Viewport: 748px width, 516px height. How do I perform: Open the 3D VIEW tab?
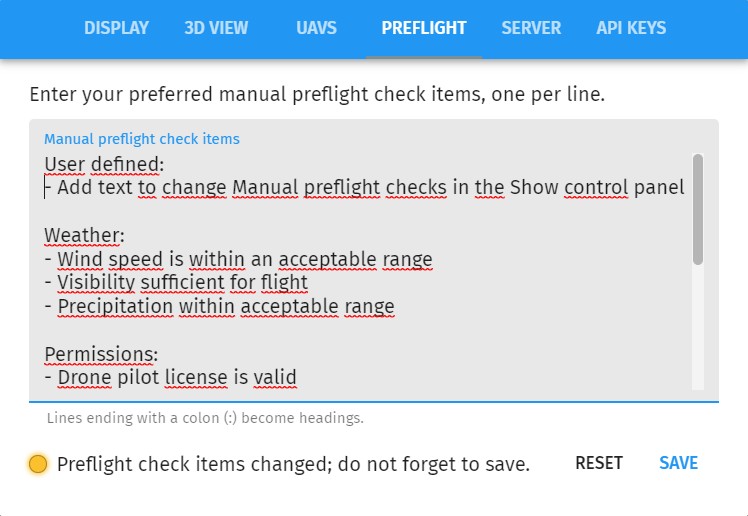216,28
